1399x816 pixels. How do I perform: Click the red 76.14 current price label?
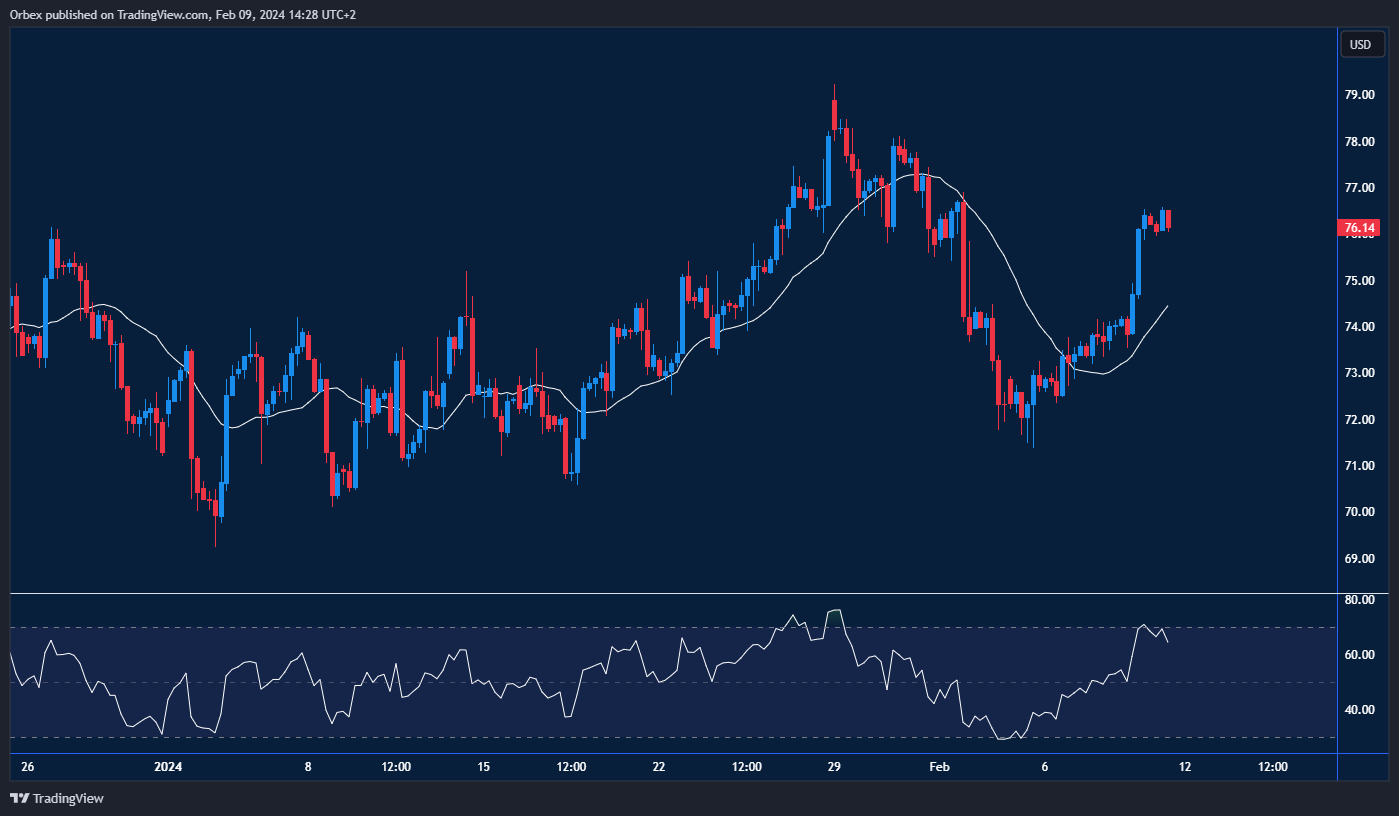click(x=1359, y=229)
